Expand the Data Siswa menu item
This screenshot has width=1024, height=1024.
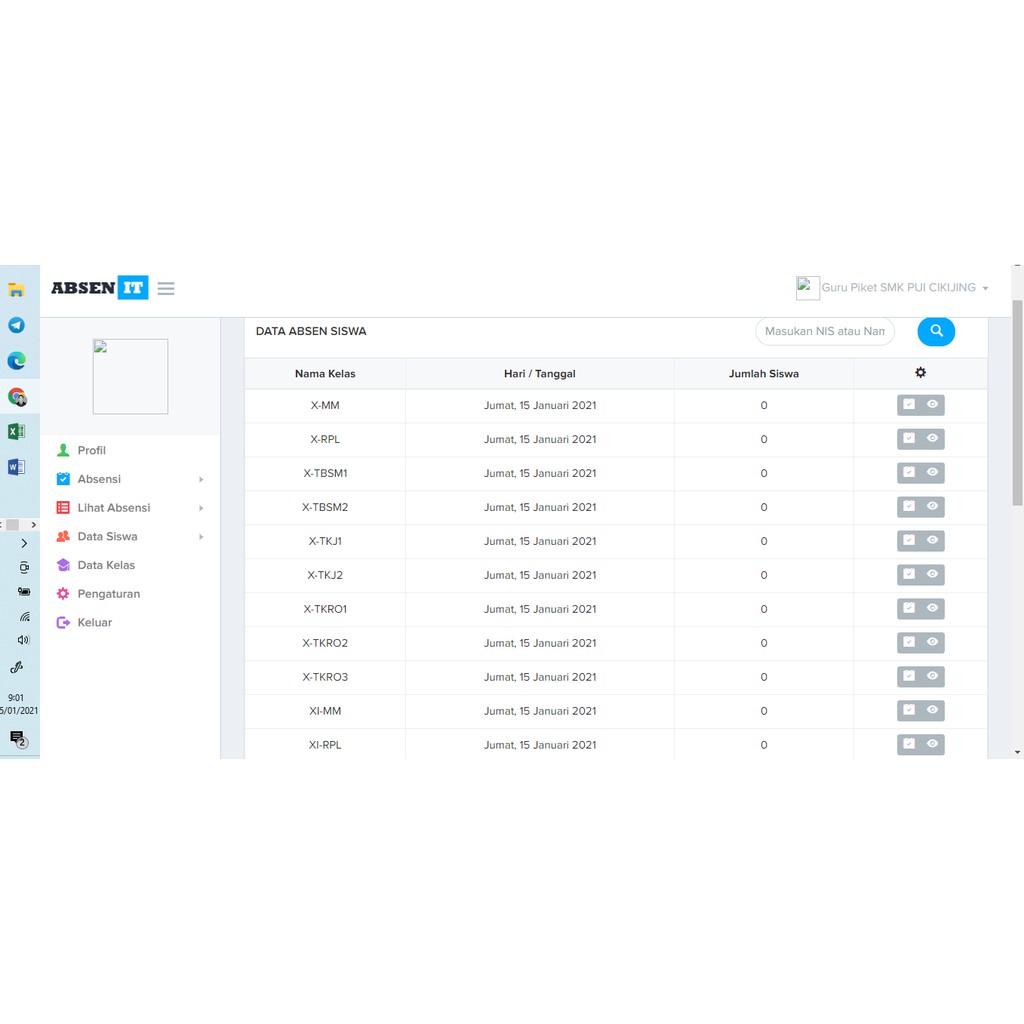(107, 536)
